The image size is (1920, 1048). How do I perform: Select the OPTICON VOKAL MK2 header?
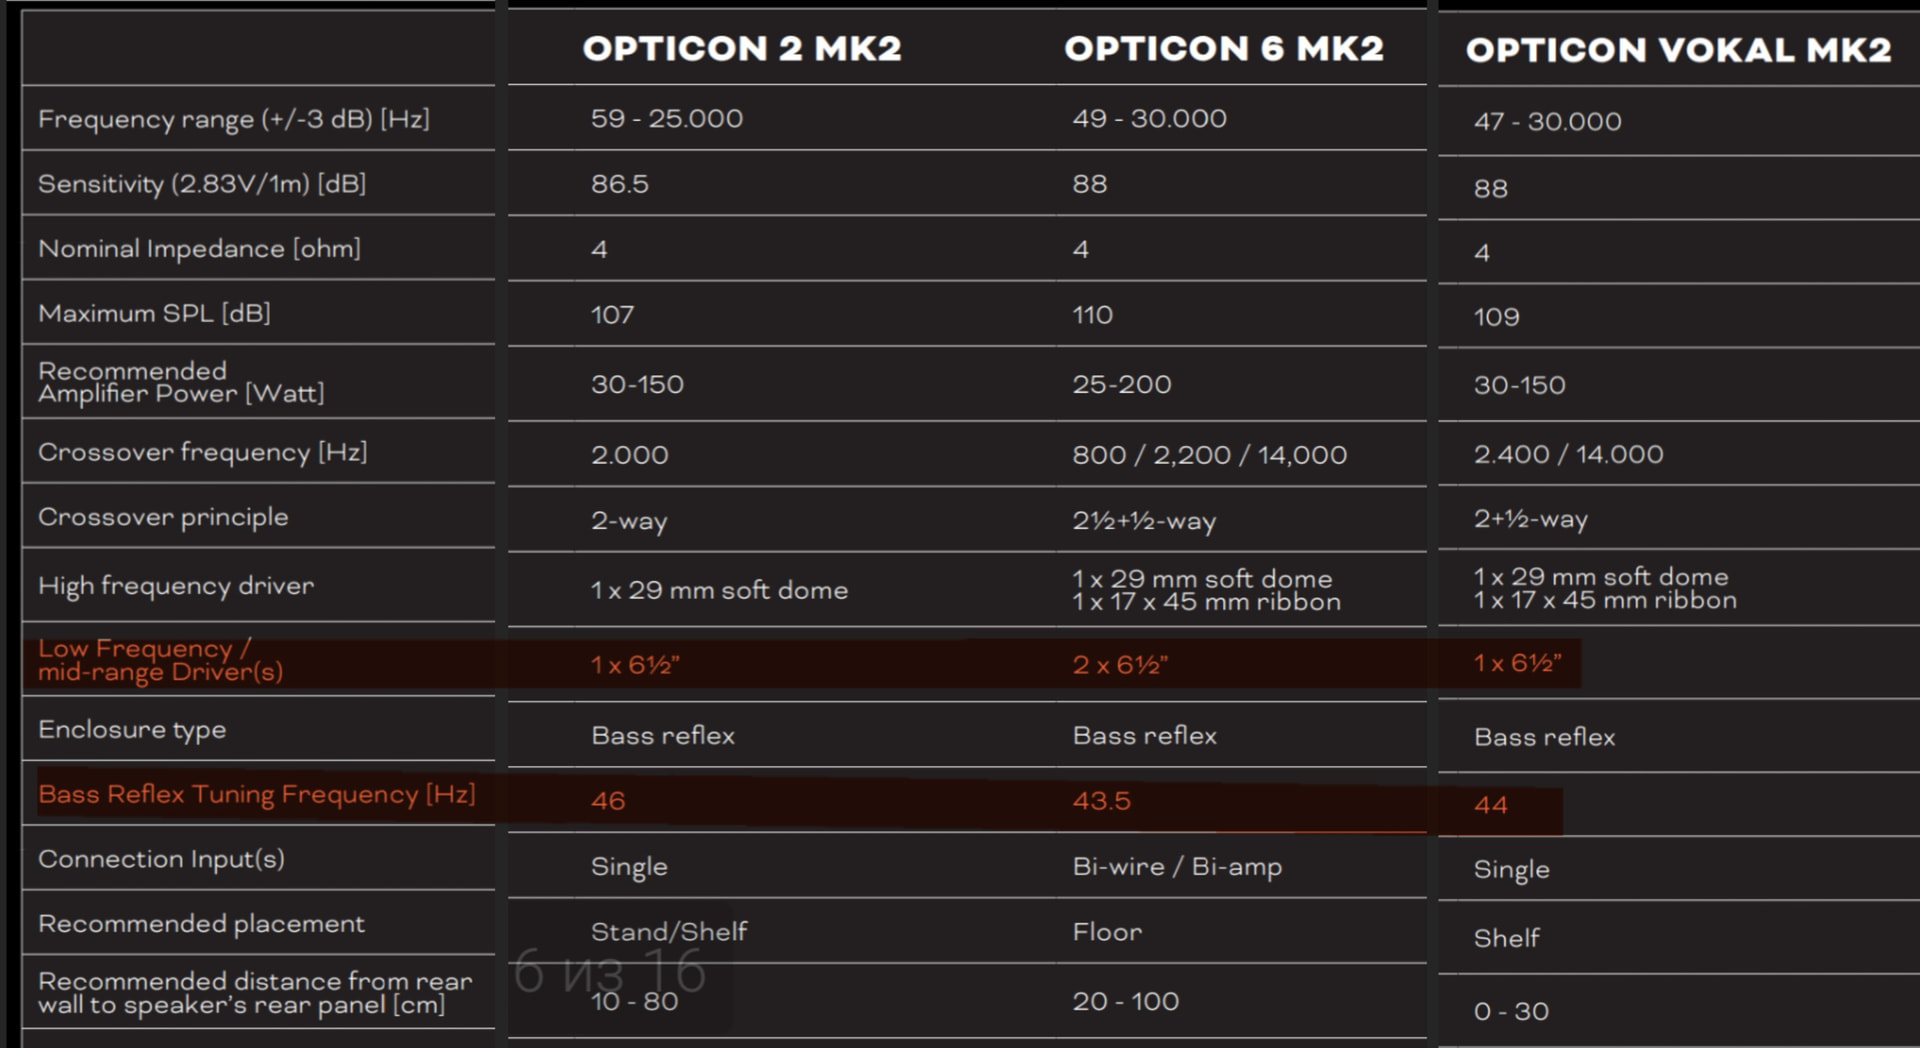tap(1678, 51)
